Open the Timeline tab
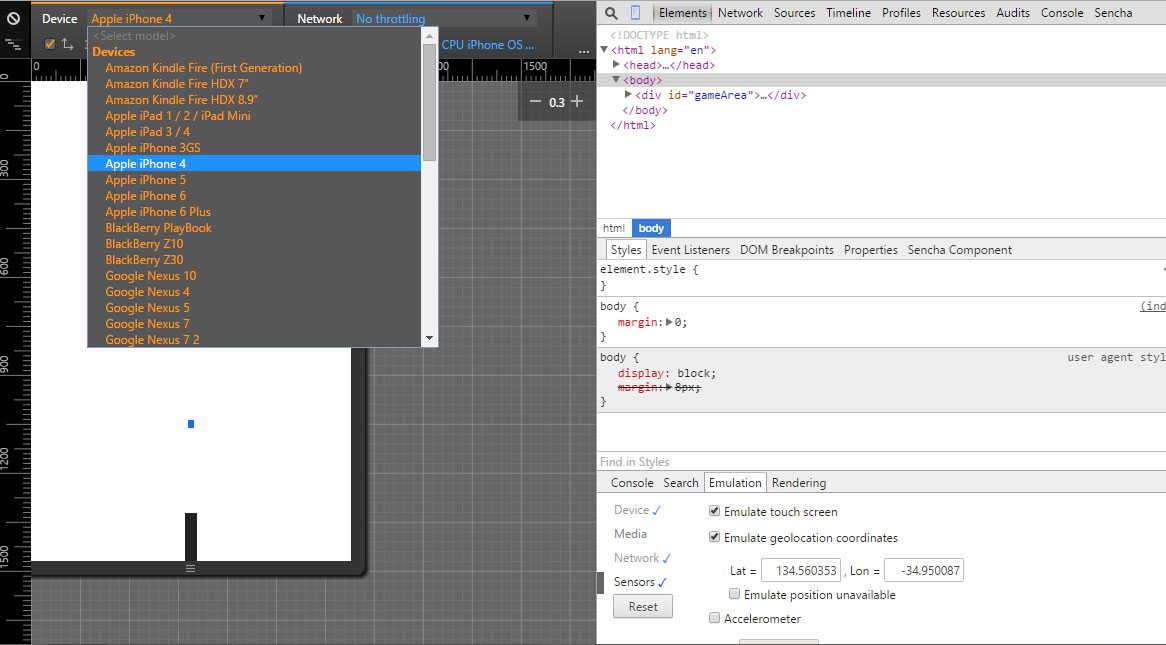The image size is (1166, 645). point(848,13)
